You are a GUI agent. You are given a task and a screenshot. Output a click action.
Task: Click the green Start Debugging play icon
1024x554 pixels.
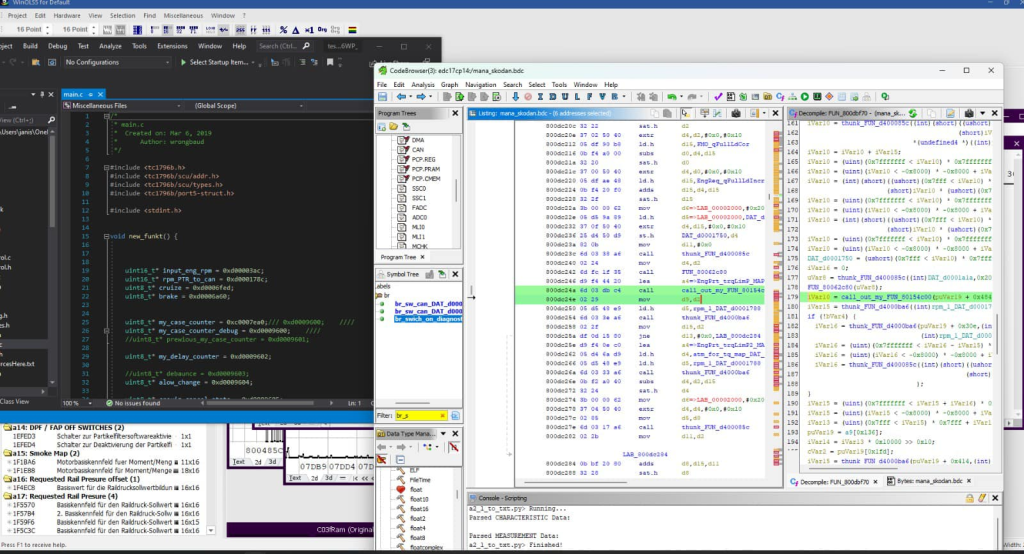(x=181, y=62)
